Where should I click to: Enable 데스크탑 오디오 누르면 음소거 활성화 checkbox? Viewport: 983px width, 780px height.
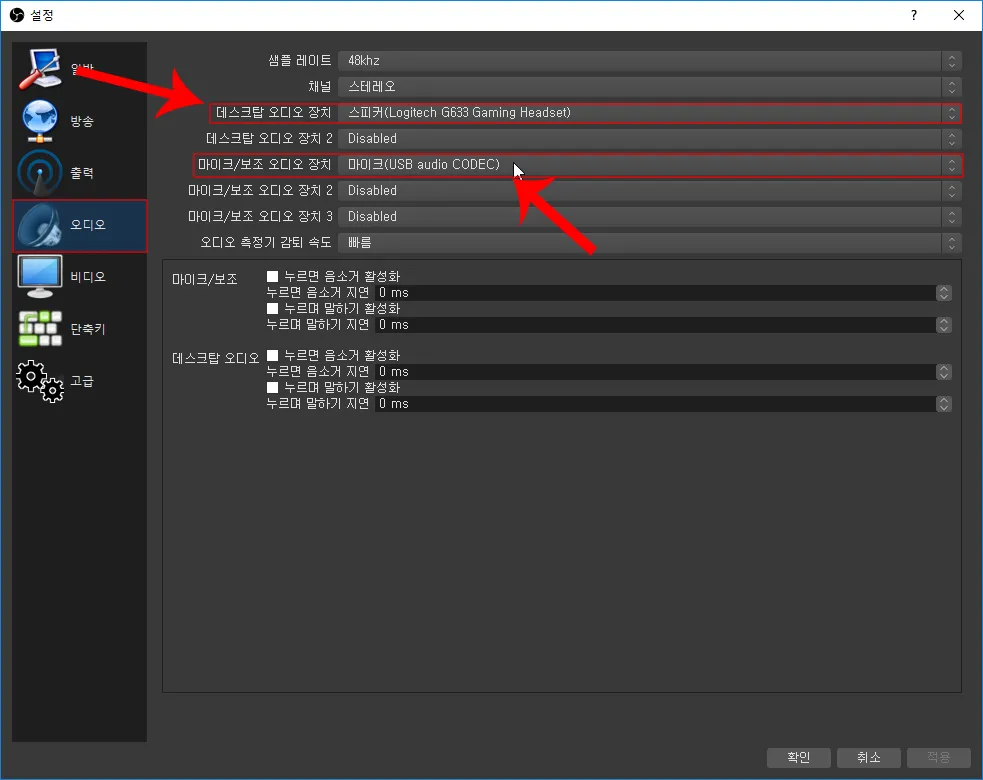tap(272, 356)
